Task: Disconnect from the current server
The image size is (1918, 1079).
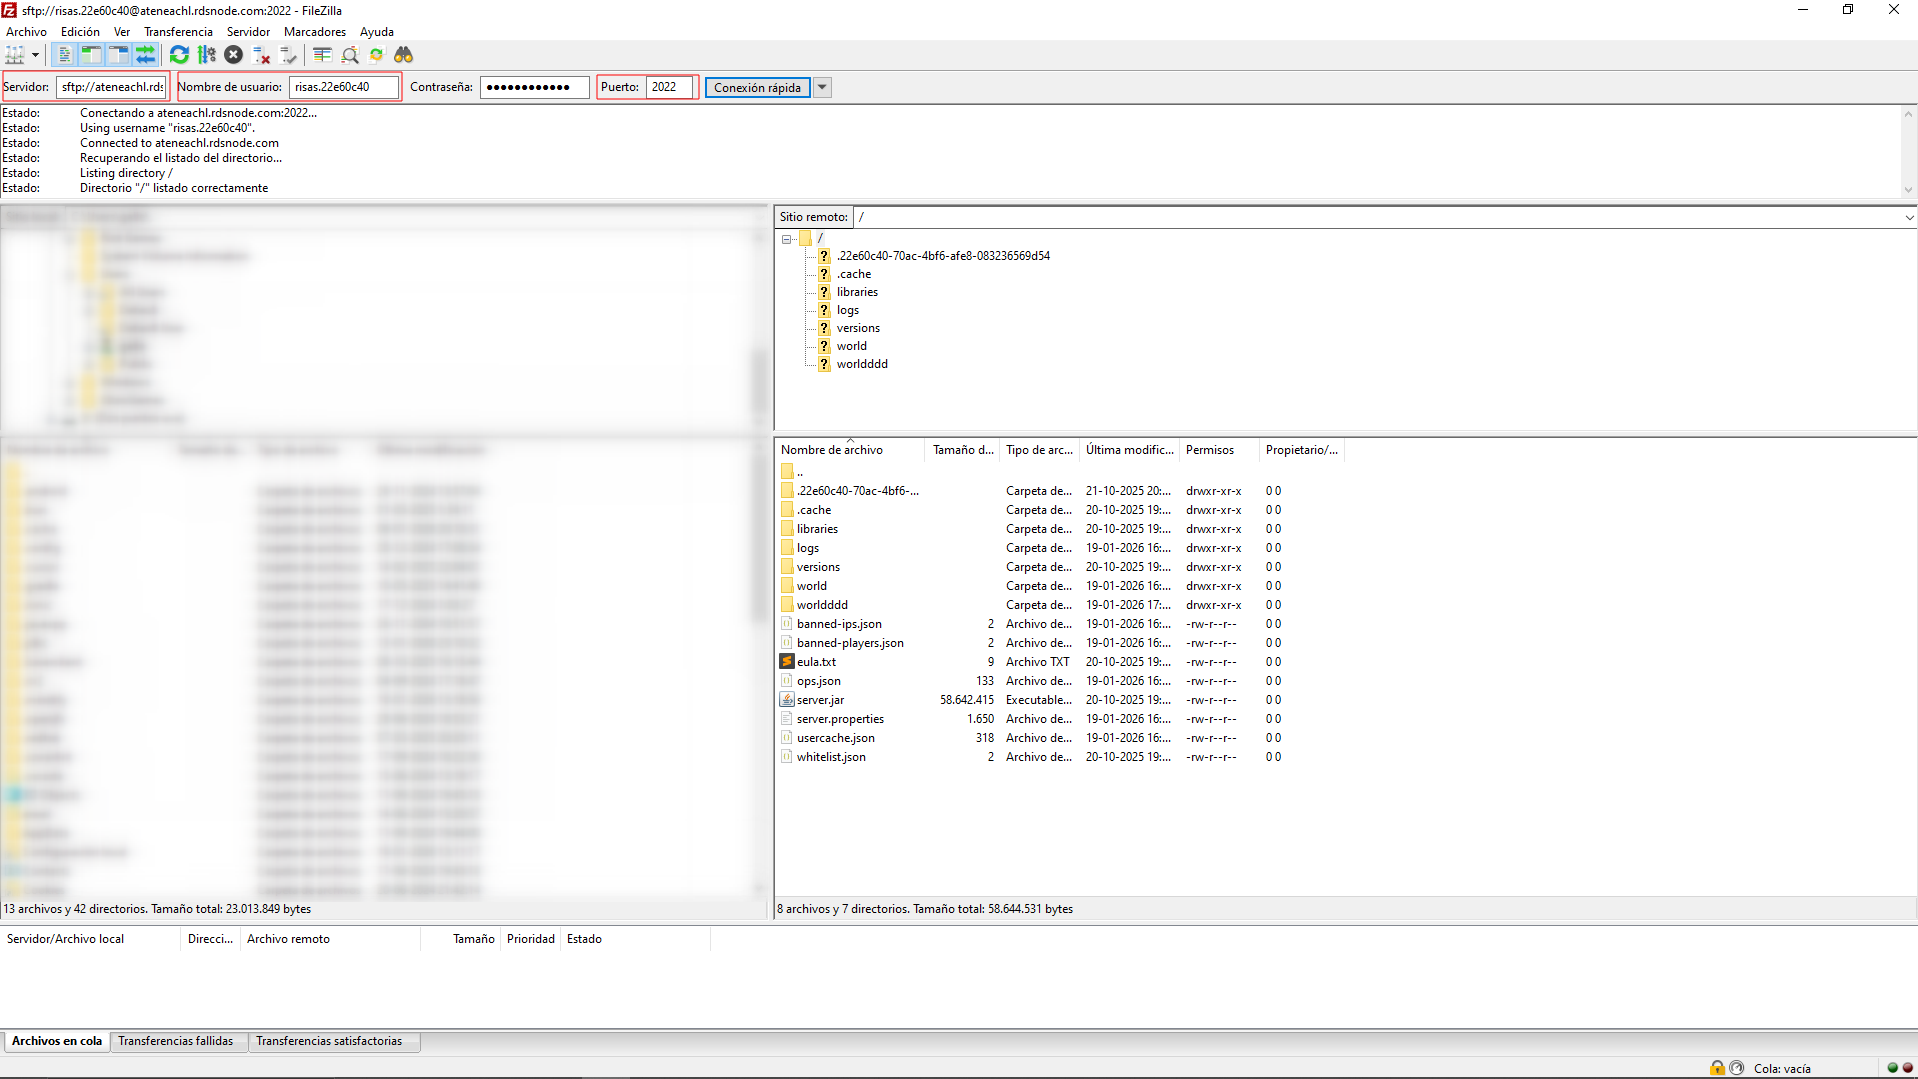Action: tap(261, 55)
